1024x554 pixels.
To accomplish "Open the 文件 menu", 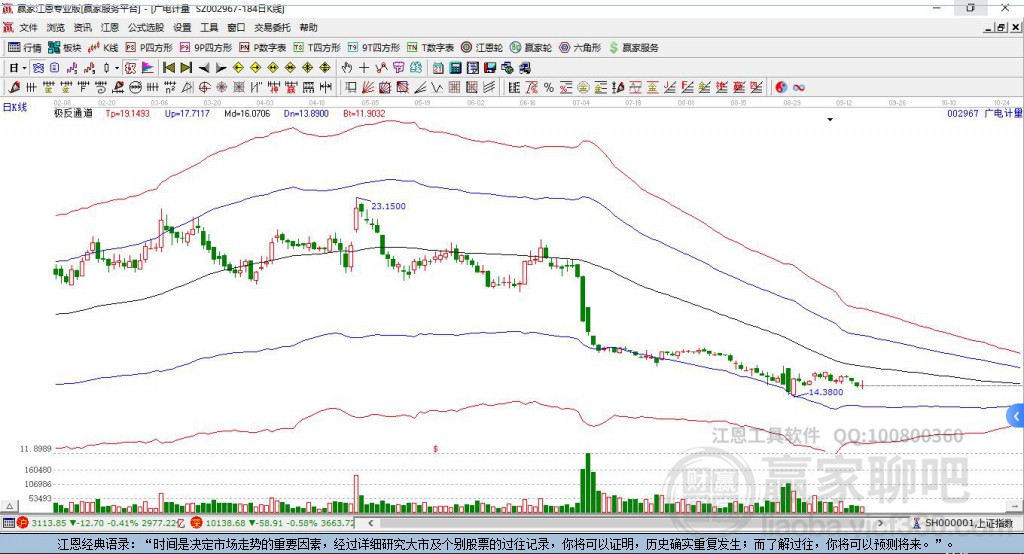I will click(x=28, y=27).
